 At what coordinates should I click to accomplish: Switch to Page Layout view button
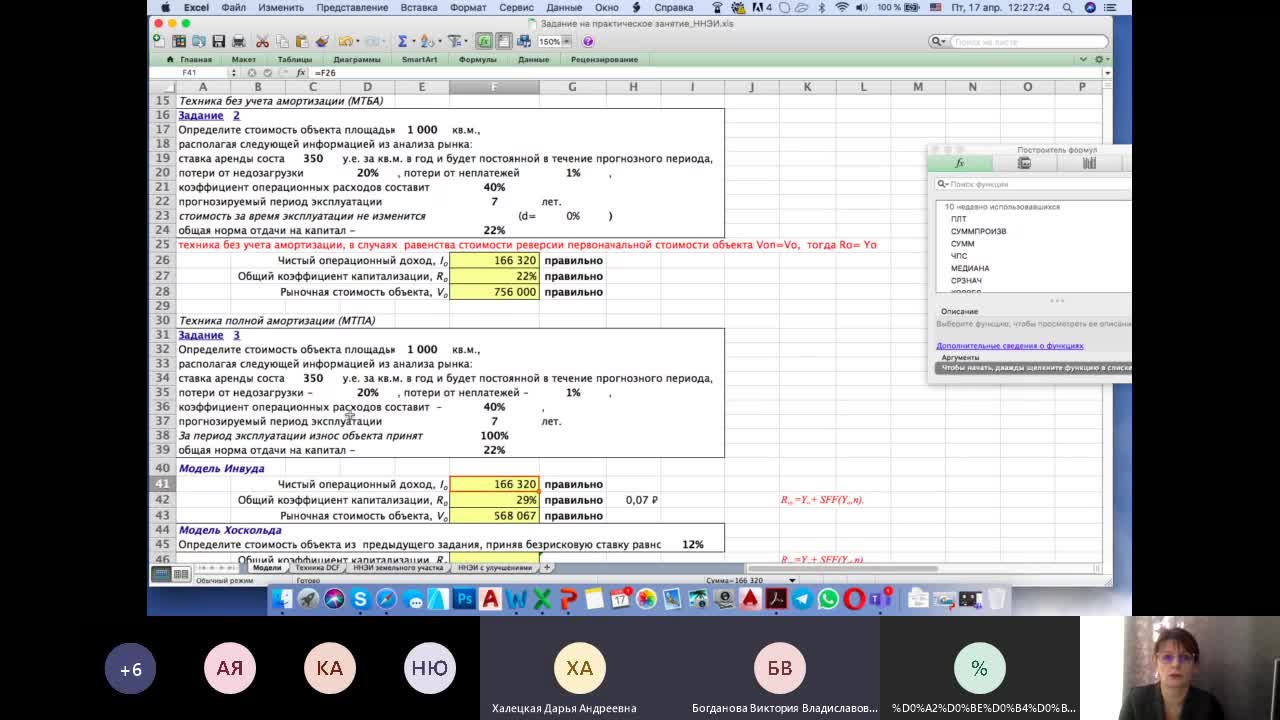click(x=181, y=573)
